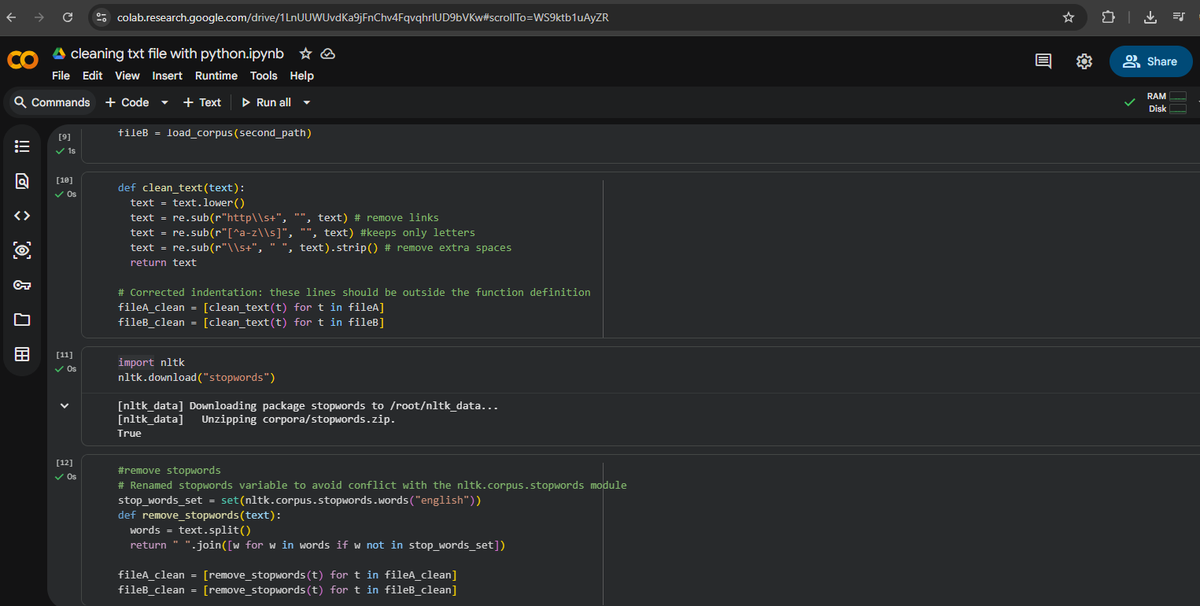This screenshot has height=606, width=1200.
Task: Run cell number 11
Action: click(63, 354)
